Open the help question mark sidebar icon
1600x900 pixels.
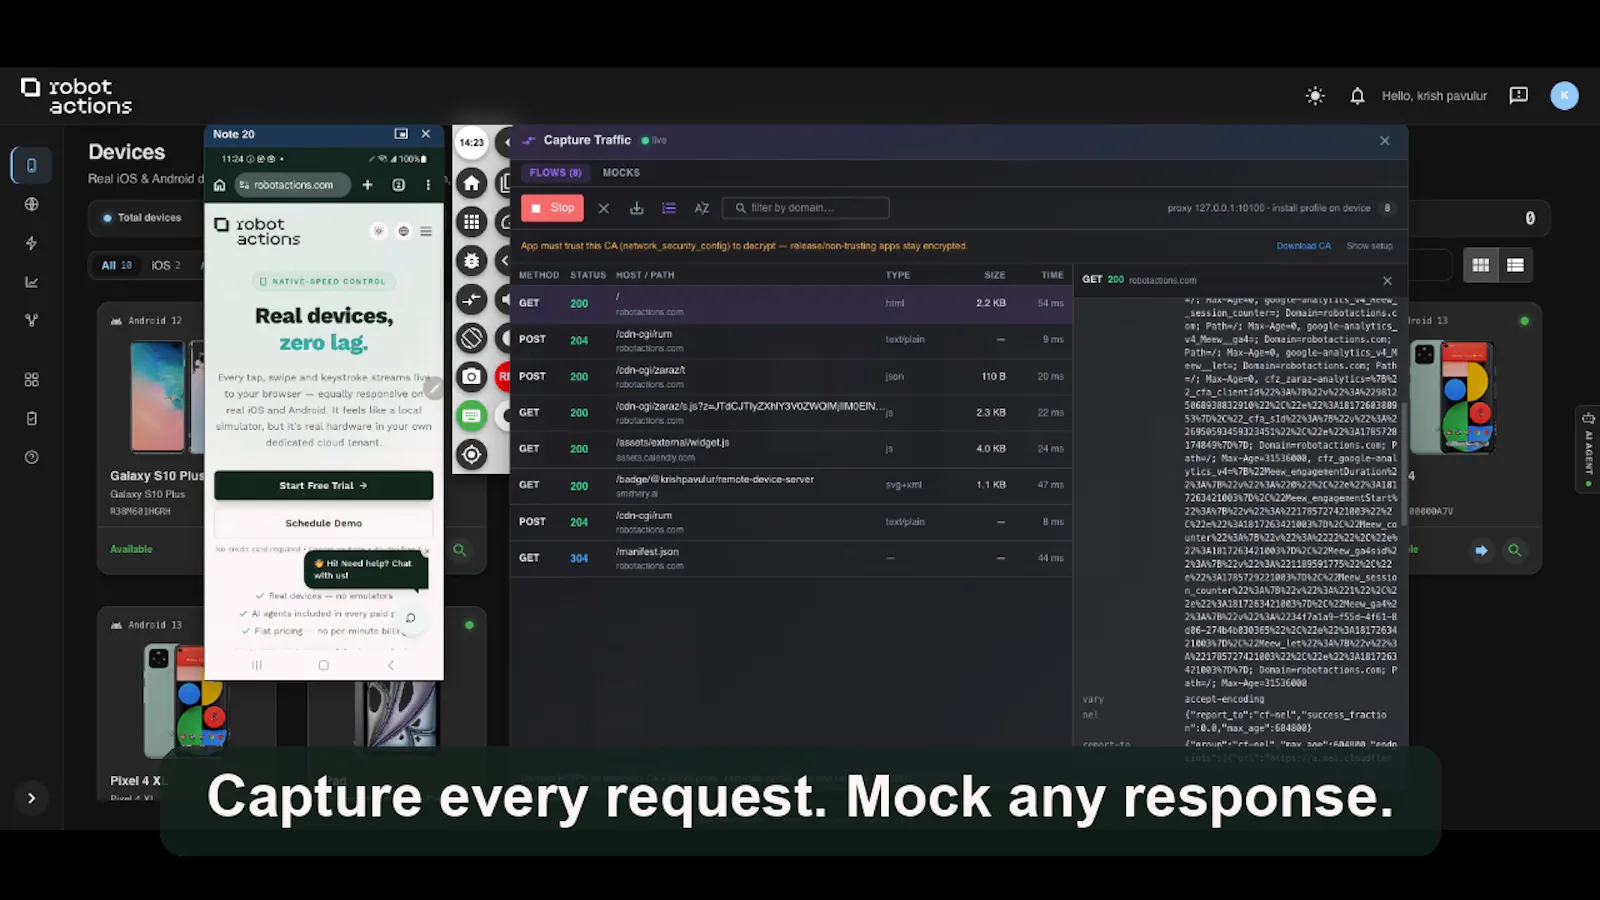tap(31, 457)
